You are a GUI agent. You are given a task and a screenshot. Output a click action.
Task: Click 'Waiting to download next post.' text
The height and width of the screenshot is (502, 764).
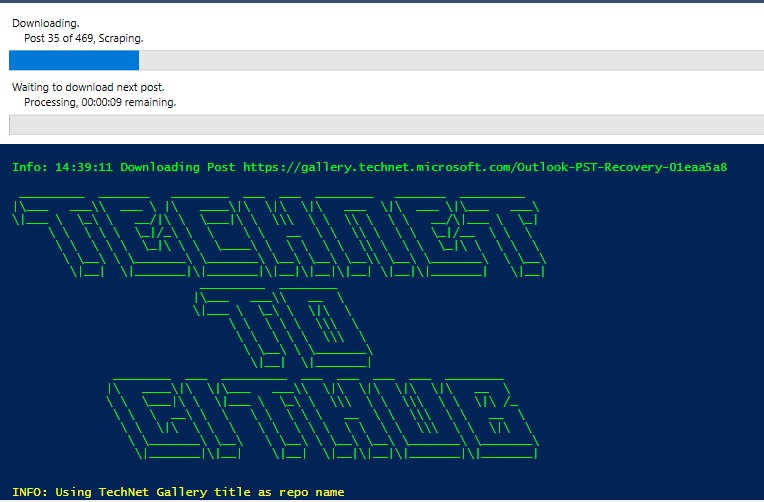(88, 87)
